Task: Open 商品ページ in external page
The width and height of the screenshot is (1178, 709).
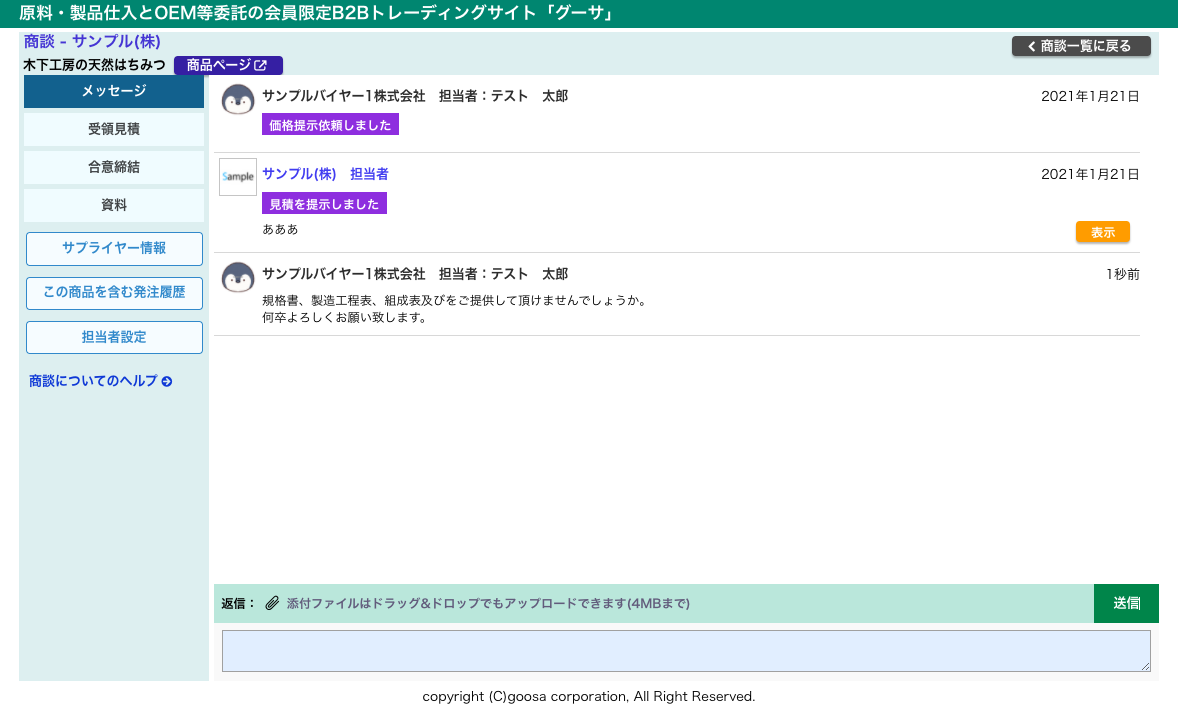Action: [228, 65]
